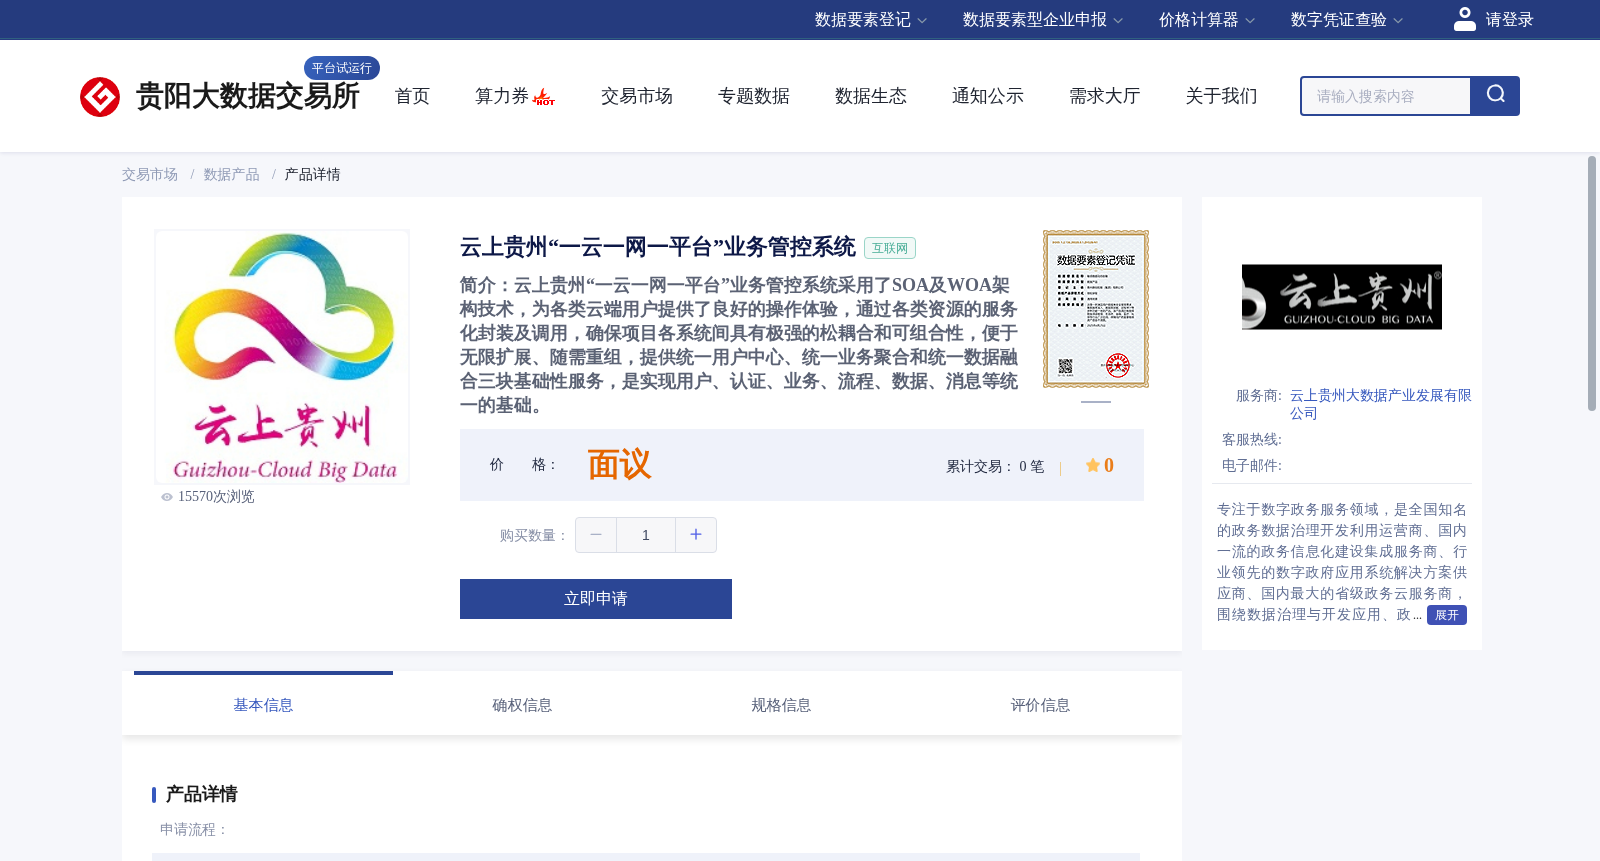Follow the 交易市场 breadcrumb link
Image resolution: width=1600 pixels, height=861 pixels.
tap(150, 175)
